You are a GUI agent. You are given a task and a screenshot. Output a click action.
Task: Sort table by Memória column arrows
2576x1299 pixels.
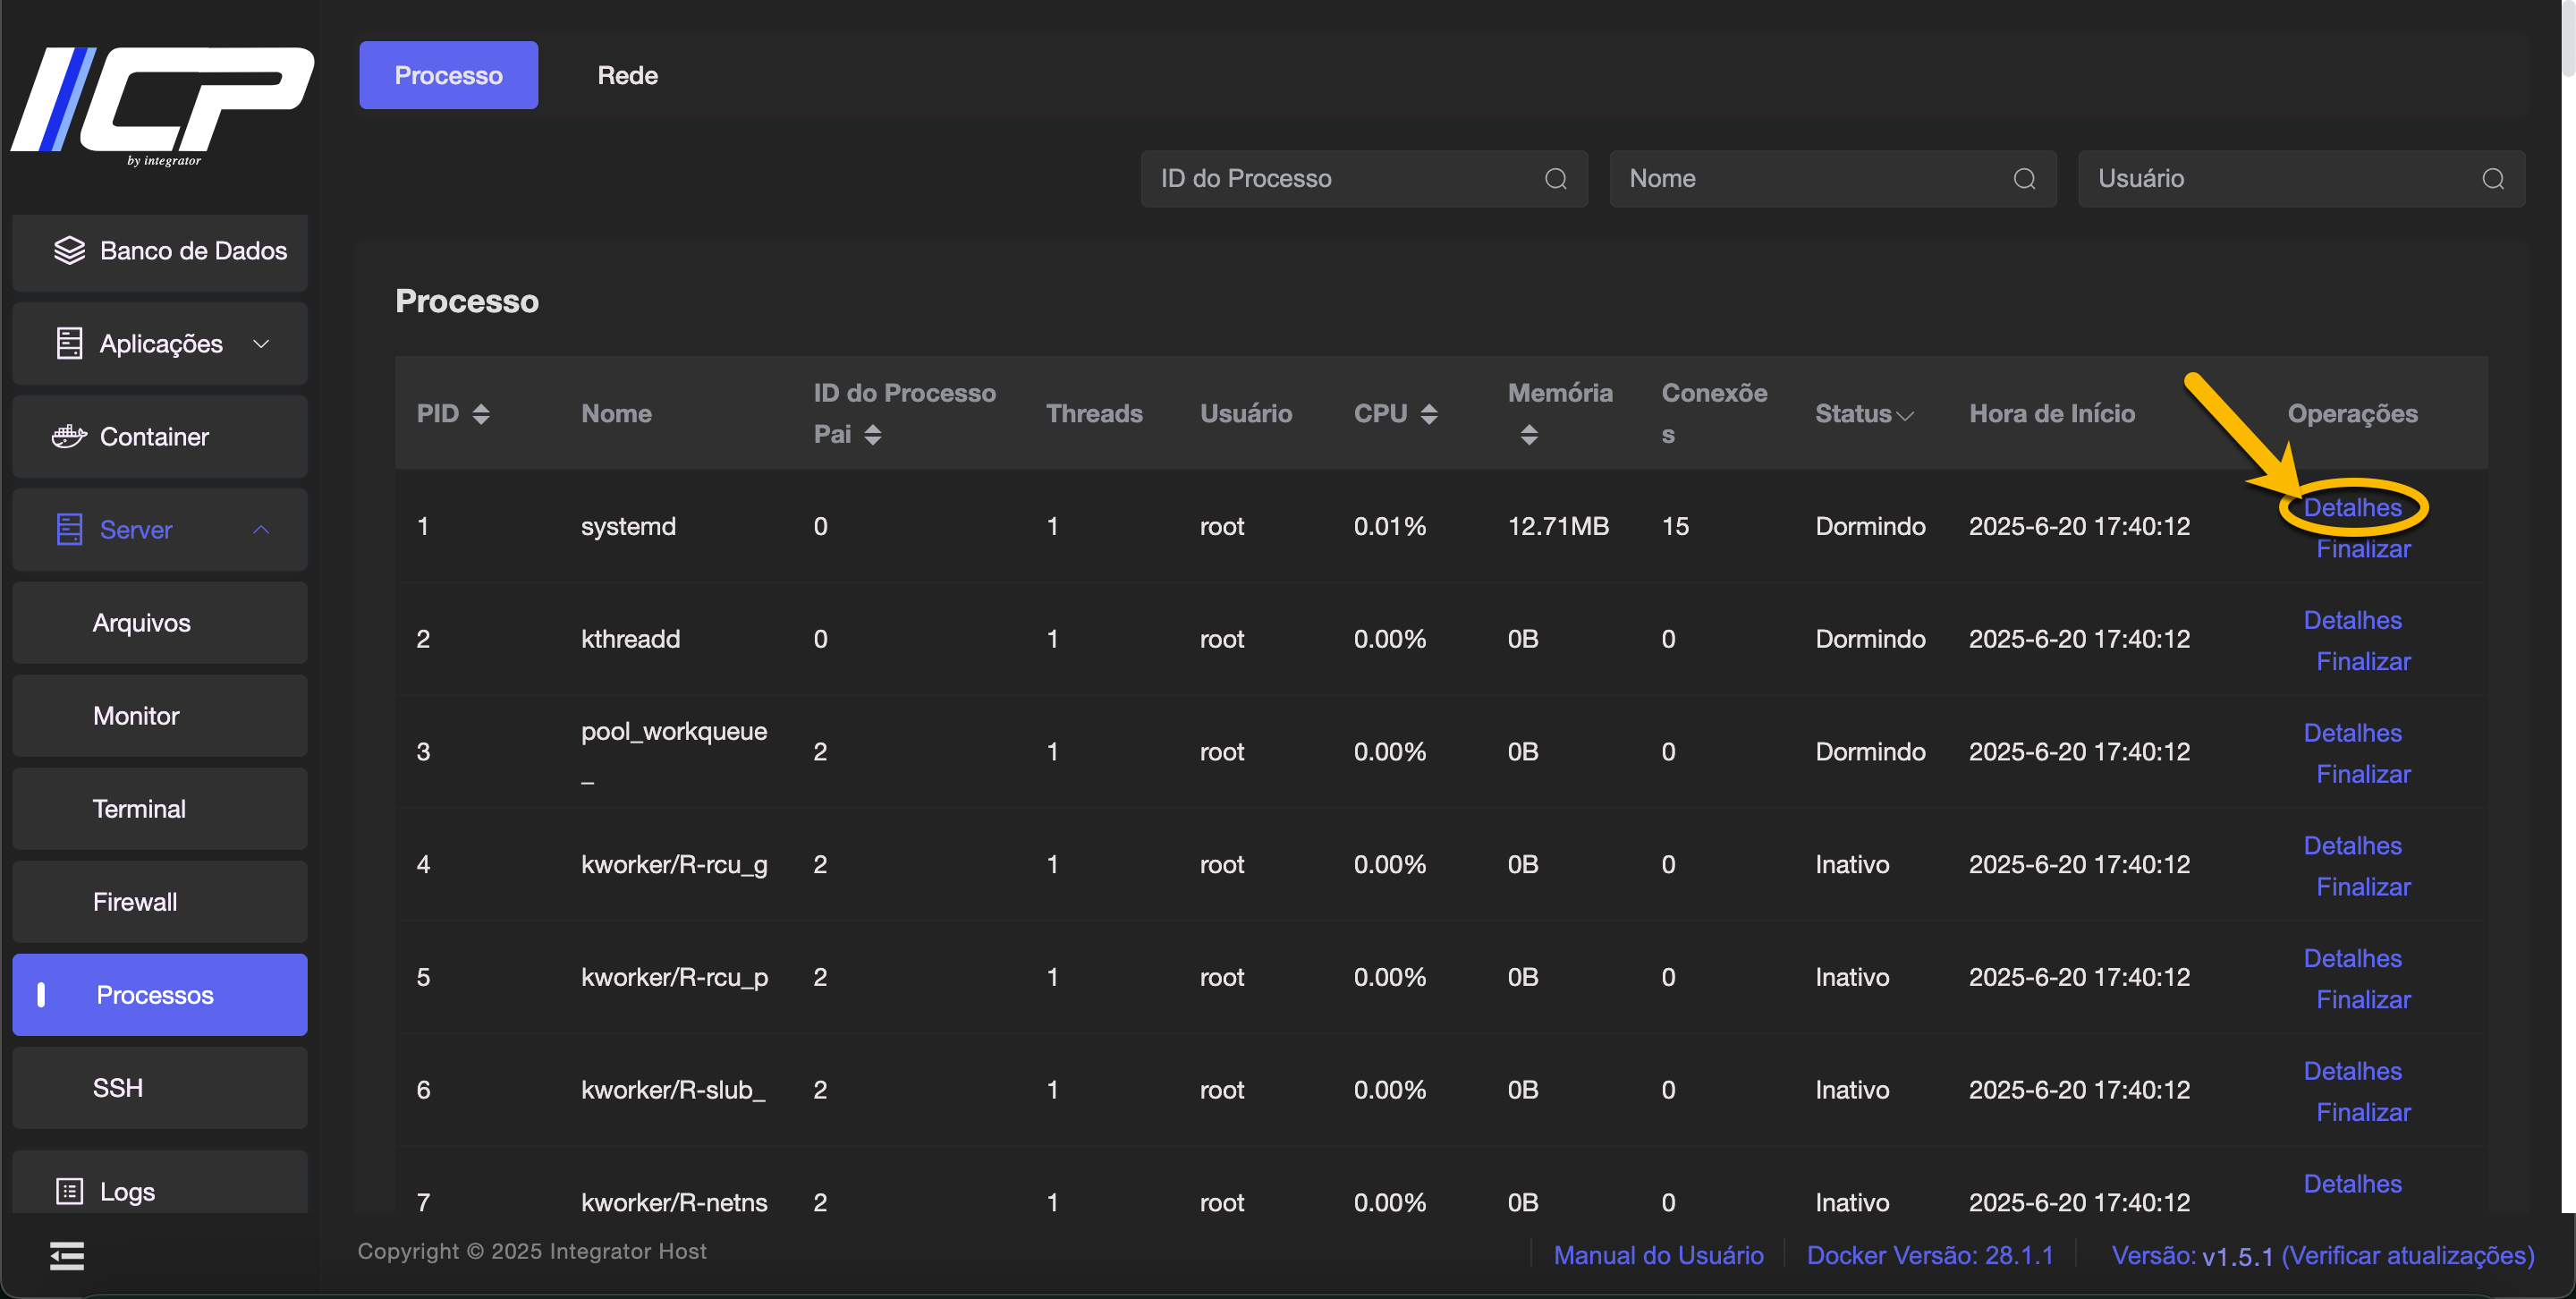click(x=1529, y=435)
